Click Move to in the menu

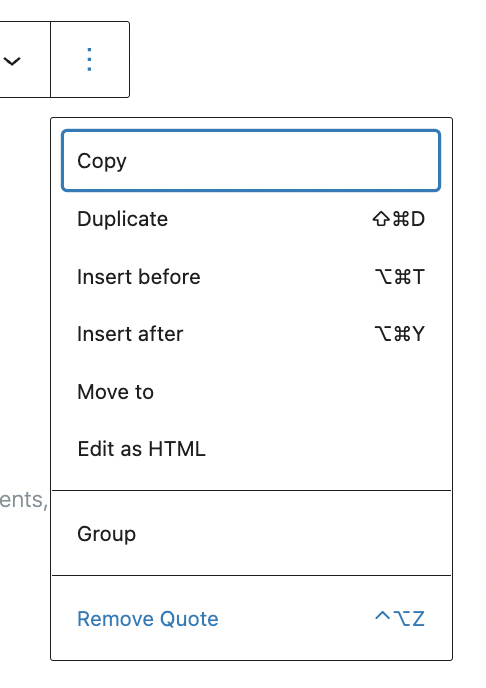coord(251,392)
